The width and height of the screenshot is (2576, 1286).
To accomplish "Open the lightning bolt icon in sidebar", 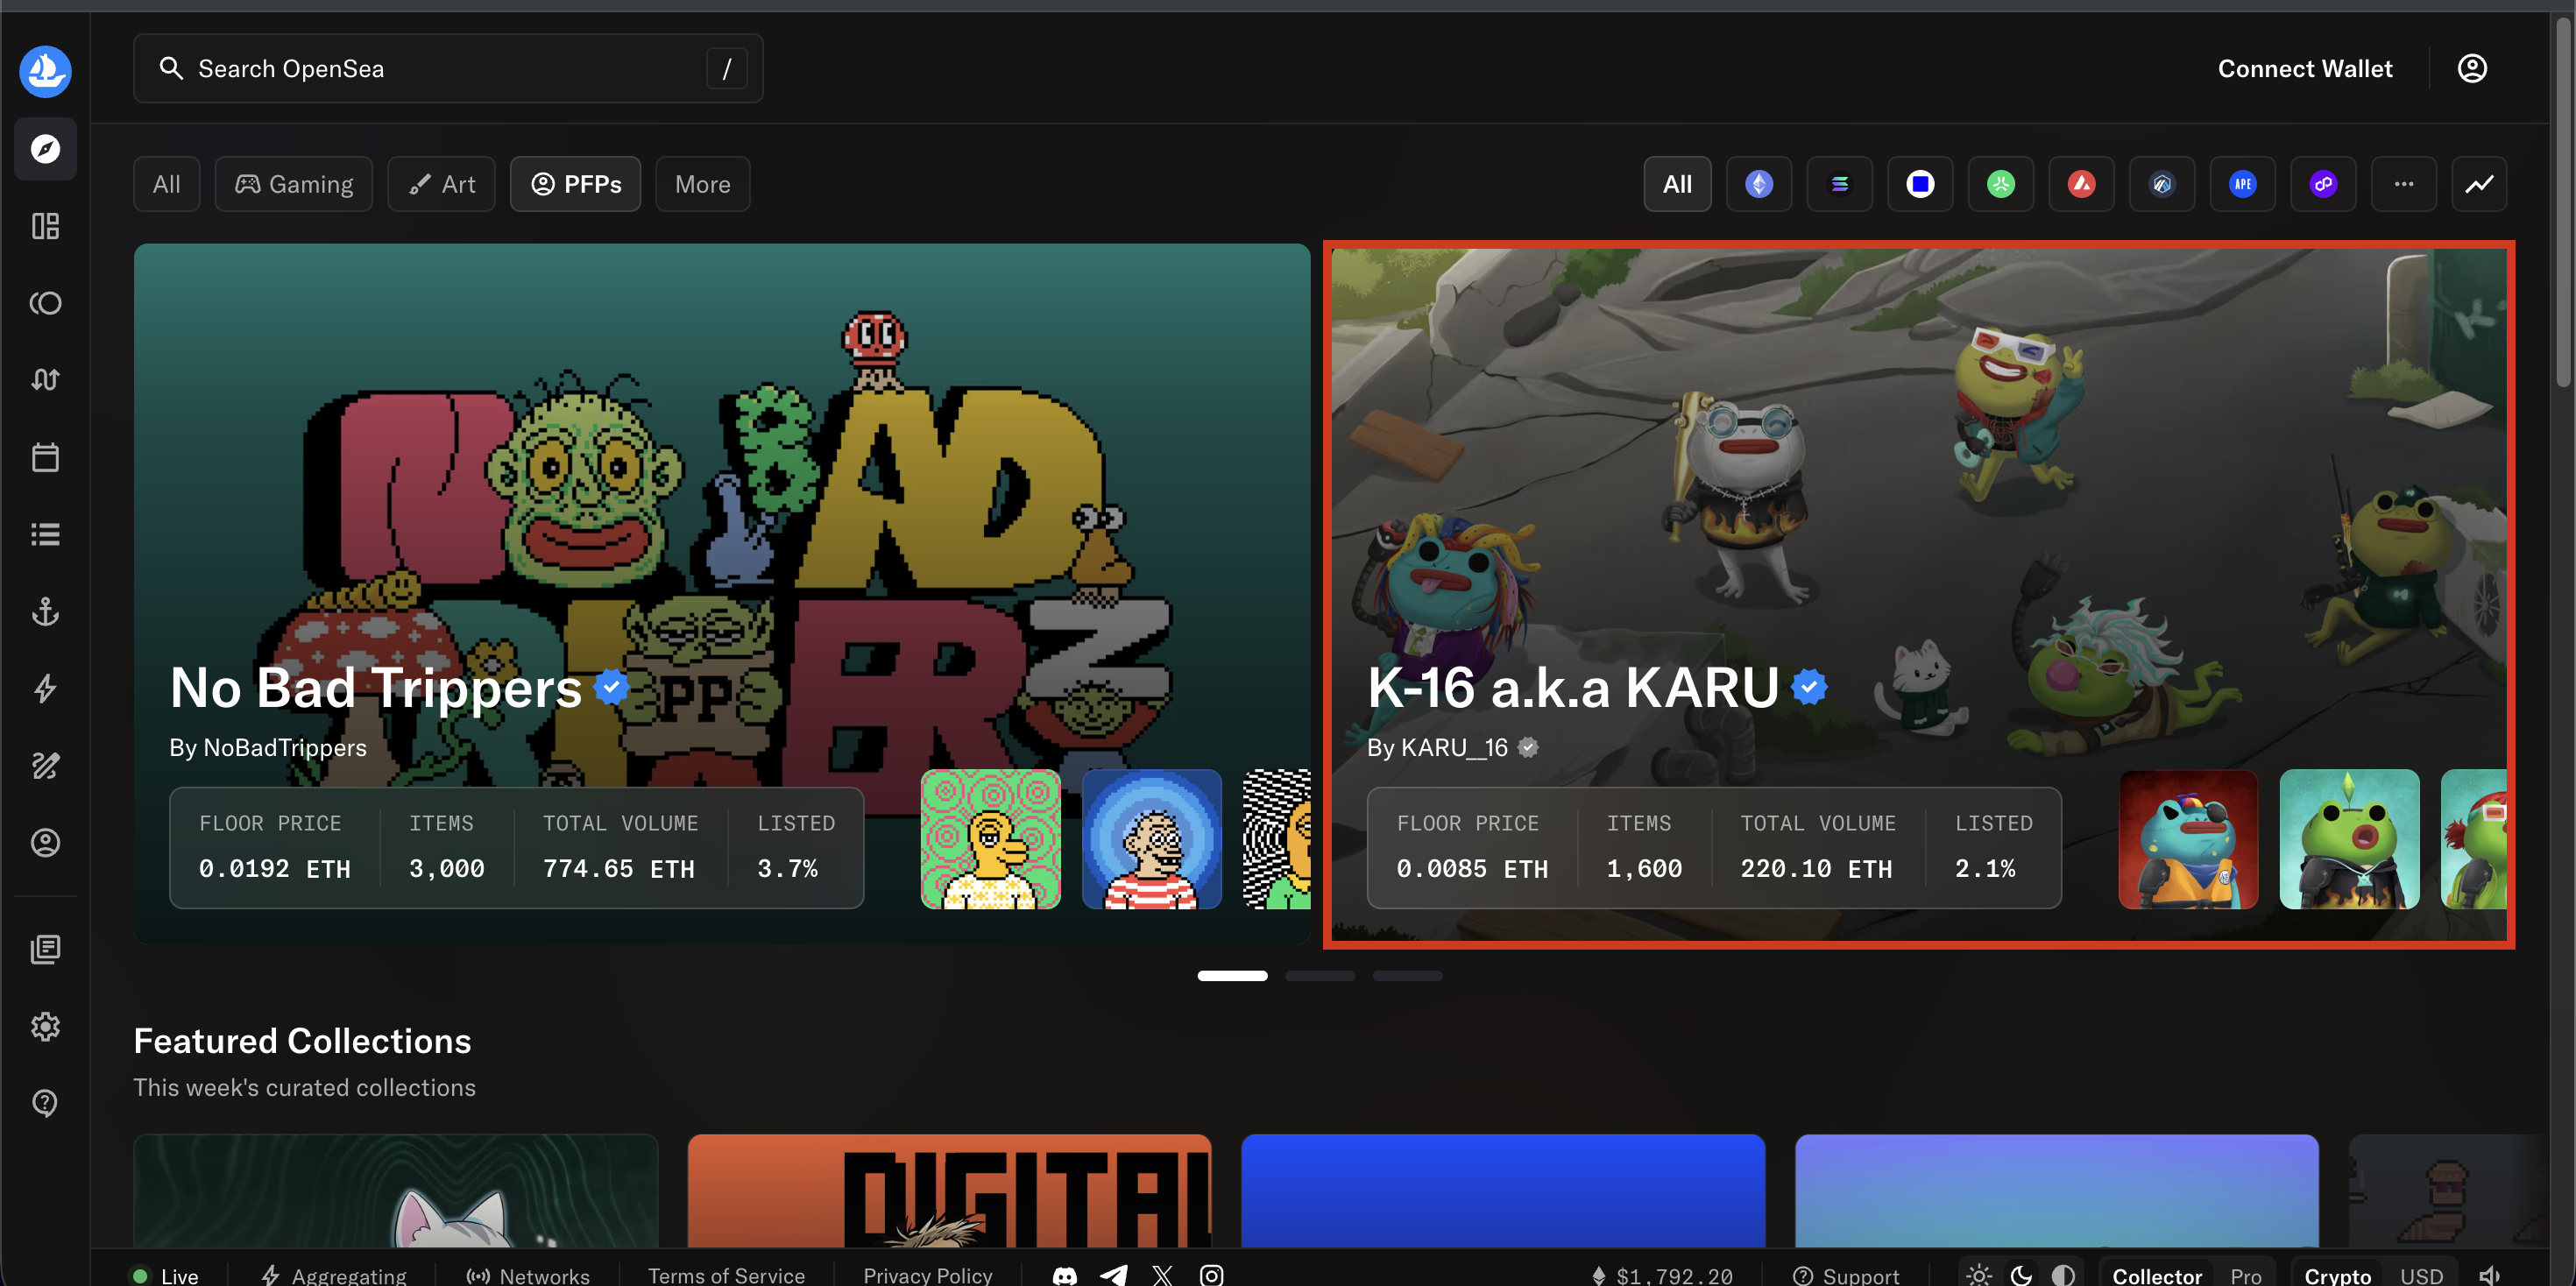I will tap(45, 688).
